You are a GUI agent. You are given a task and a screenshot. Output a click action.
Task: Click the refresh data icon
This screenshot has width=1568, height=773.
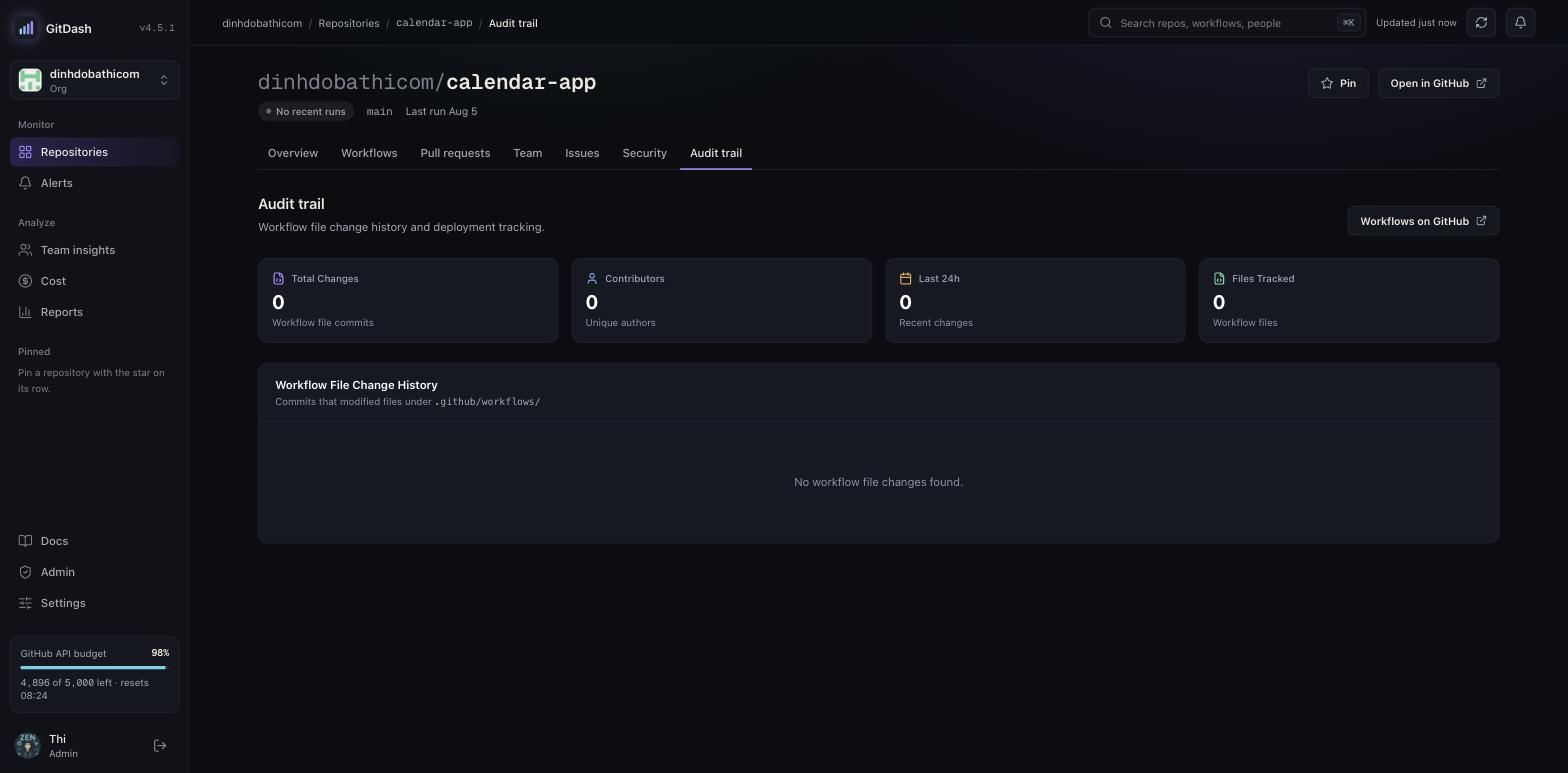1481,22
